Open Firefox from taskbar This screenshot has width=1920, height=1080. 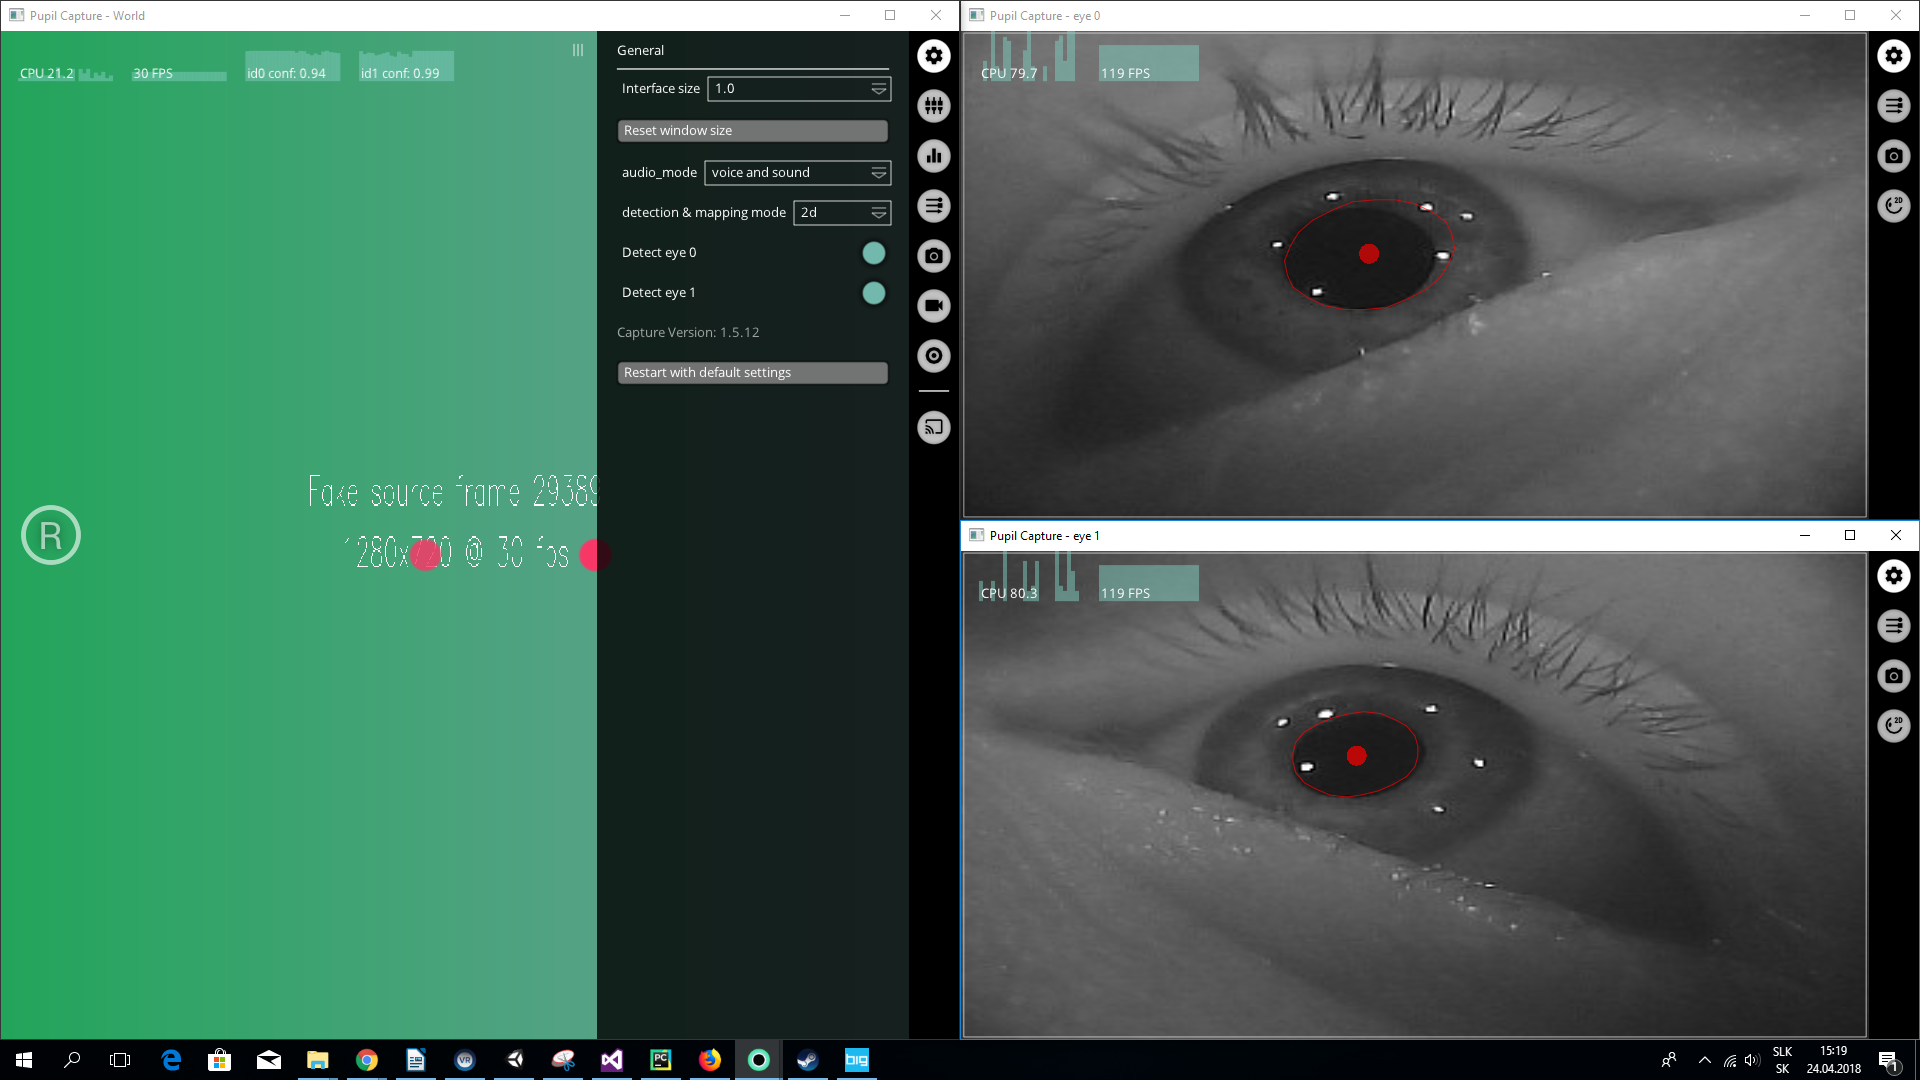pyautogui.click(x=710, y=1060)
